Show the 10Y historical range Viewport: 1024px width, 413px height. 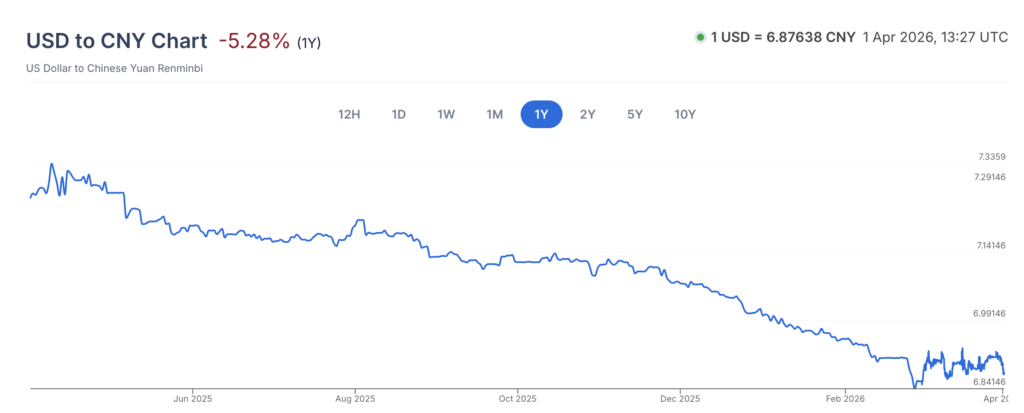(685, 114)
